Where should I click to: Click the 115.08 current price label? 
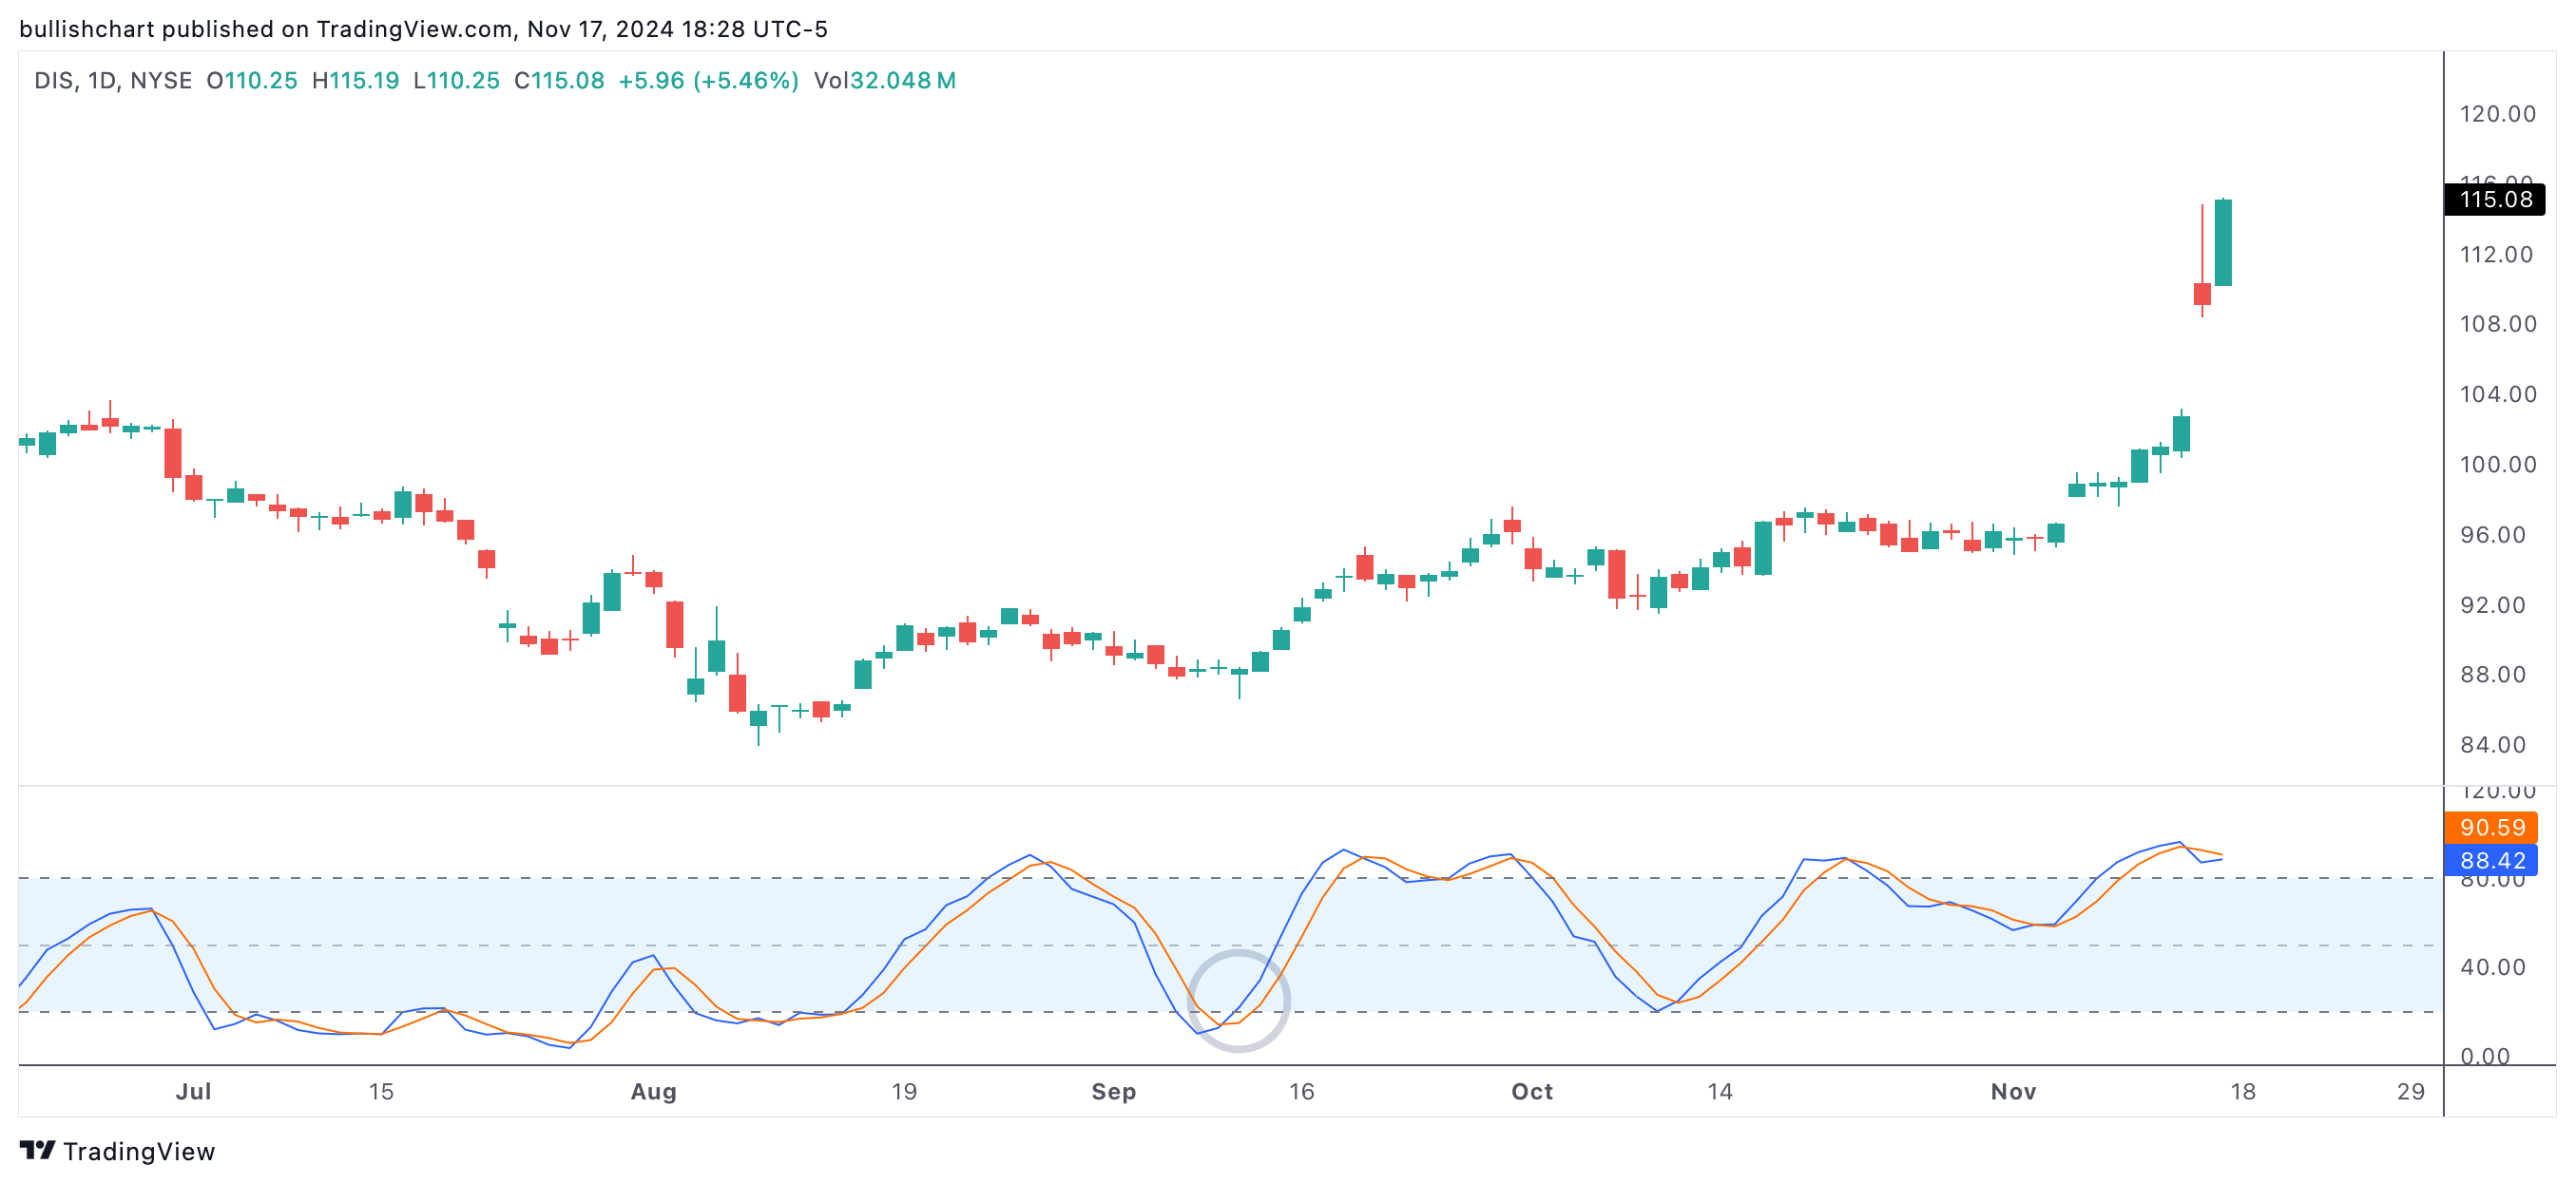pos(2494,199)
